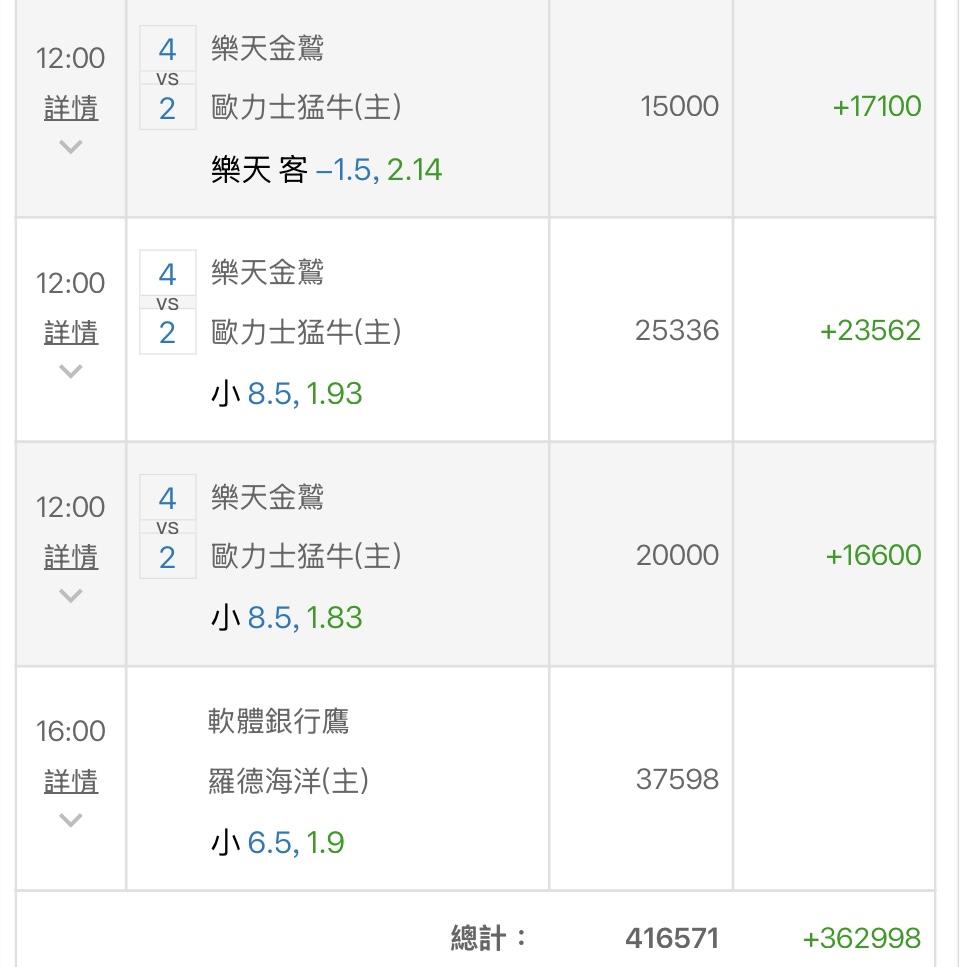Select 小 8.5, 1.83 bet line

point(287,618)
